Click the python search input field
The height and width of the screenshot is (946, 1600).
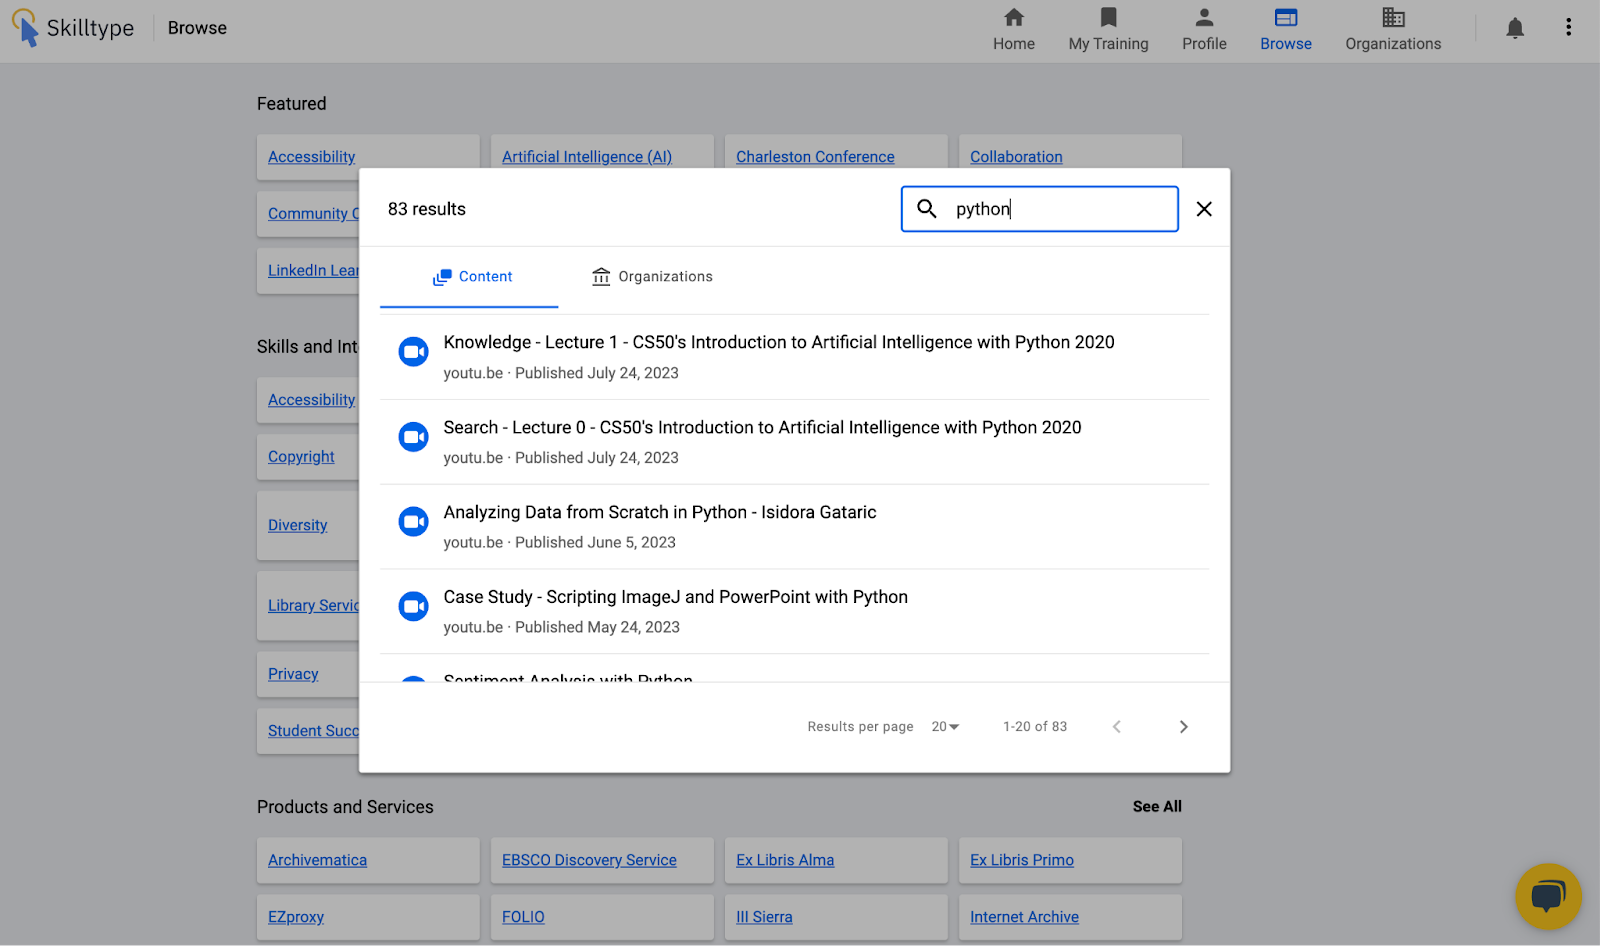click(1060, 209)
